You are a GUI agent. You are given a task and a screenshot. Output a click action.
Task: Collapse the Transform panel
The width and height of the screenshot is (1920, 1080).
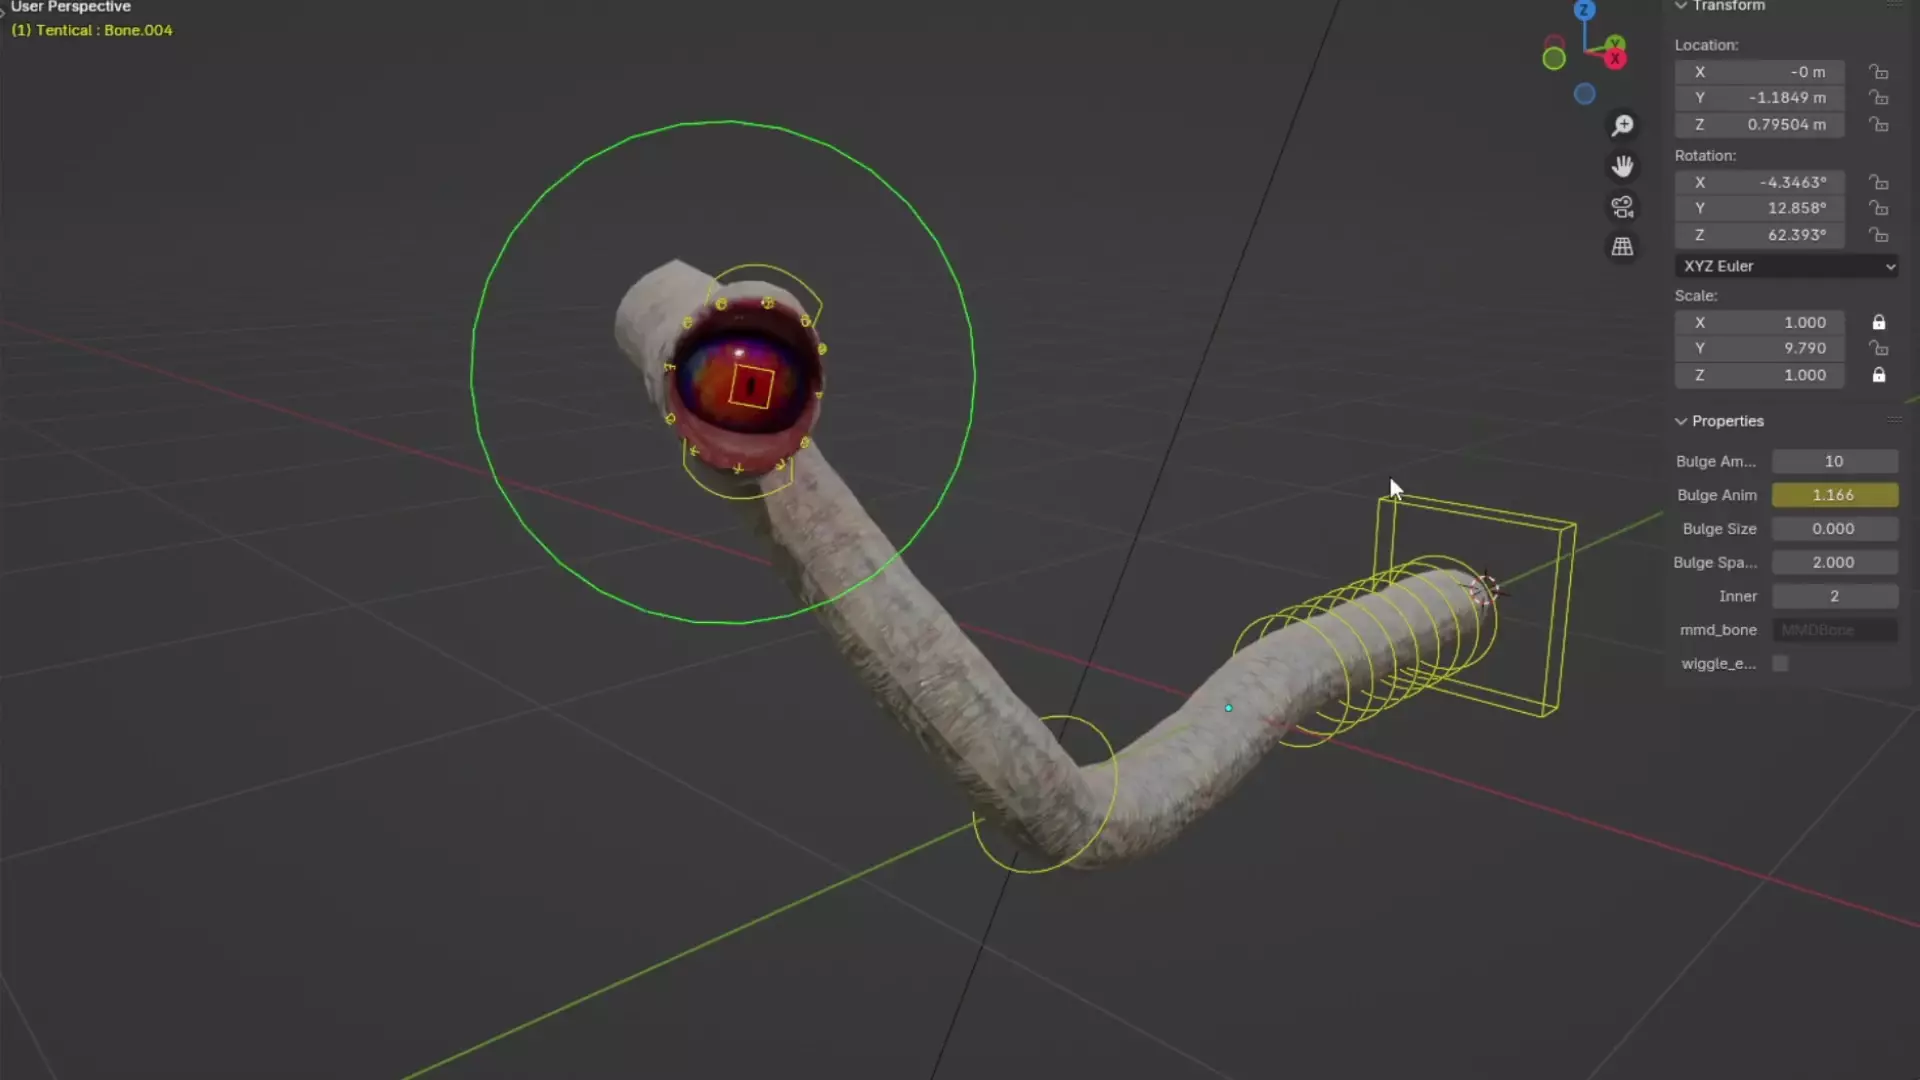point(1681,6)
